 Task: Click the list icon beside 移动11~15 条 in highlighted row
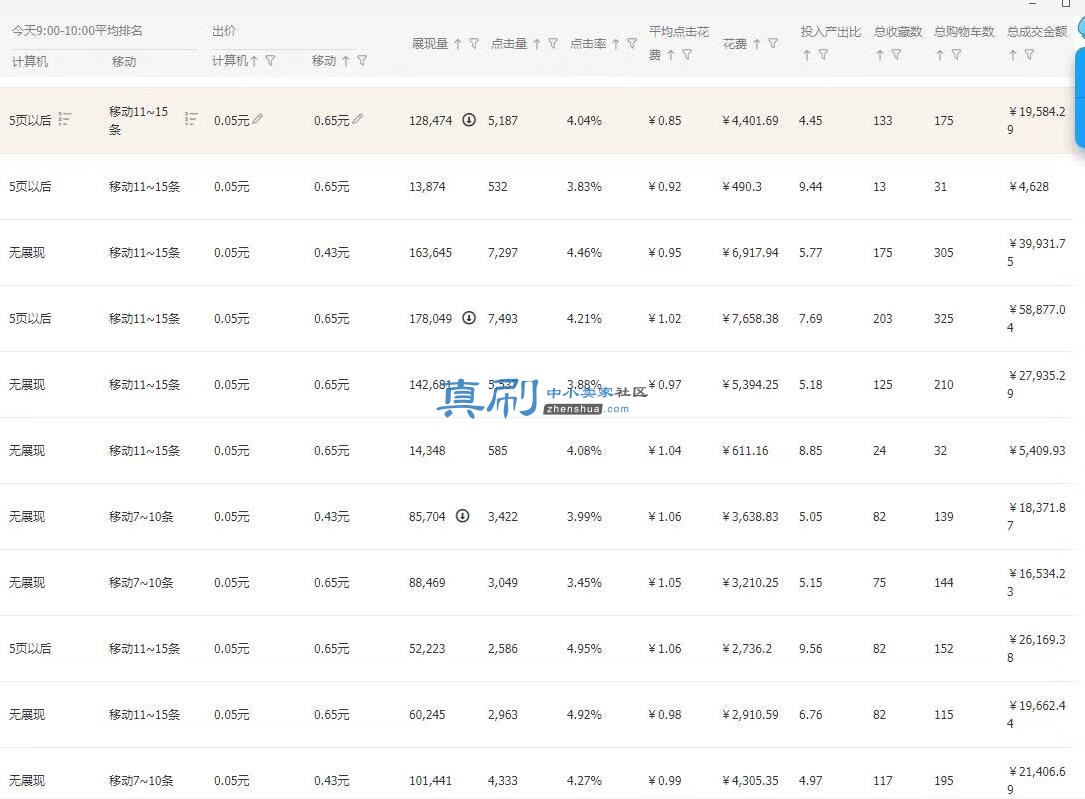pos(191,119)
